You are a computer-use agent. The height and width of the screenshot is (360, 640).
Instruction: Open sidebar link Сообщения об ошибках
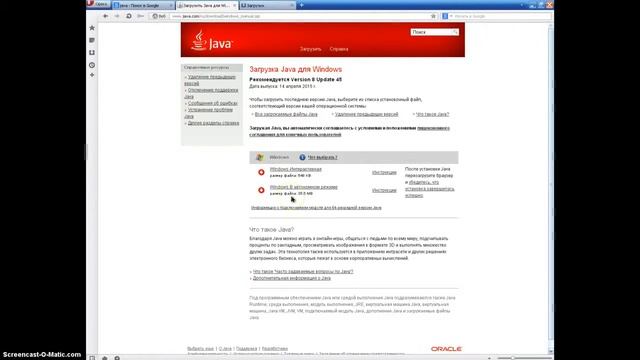(x=212, y=103)
